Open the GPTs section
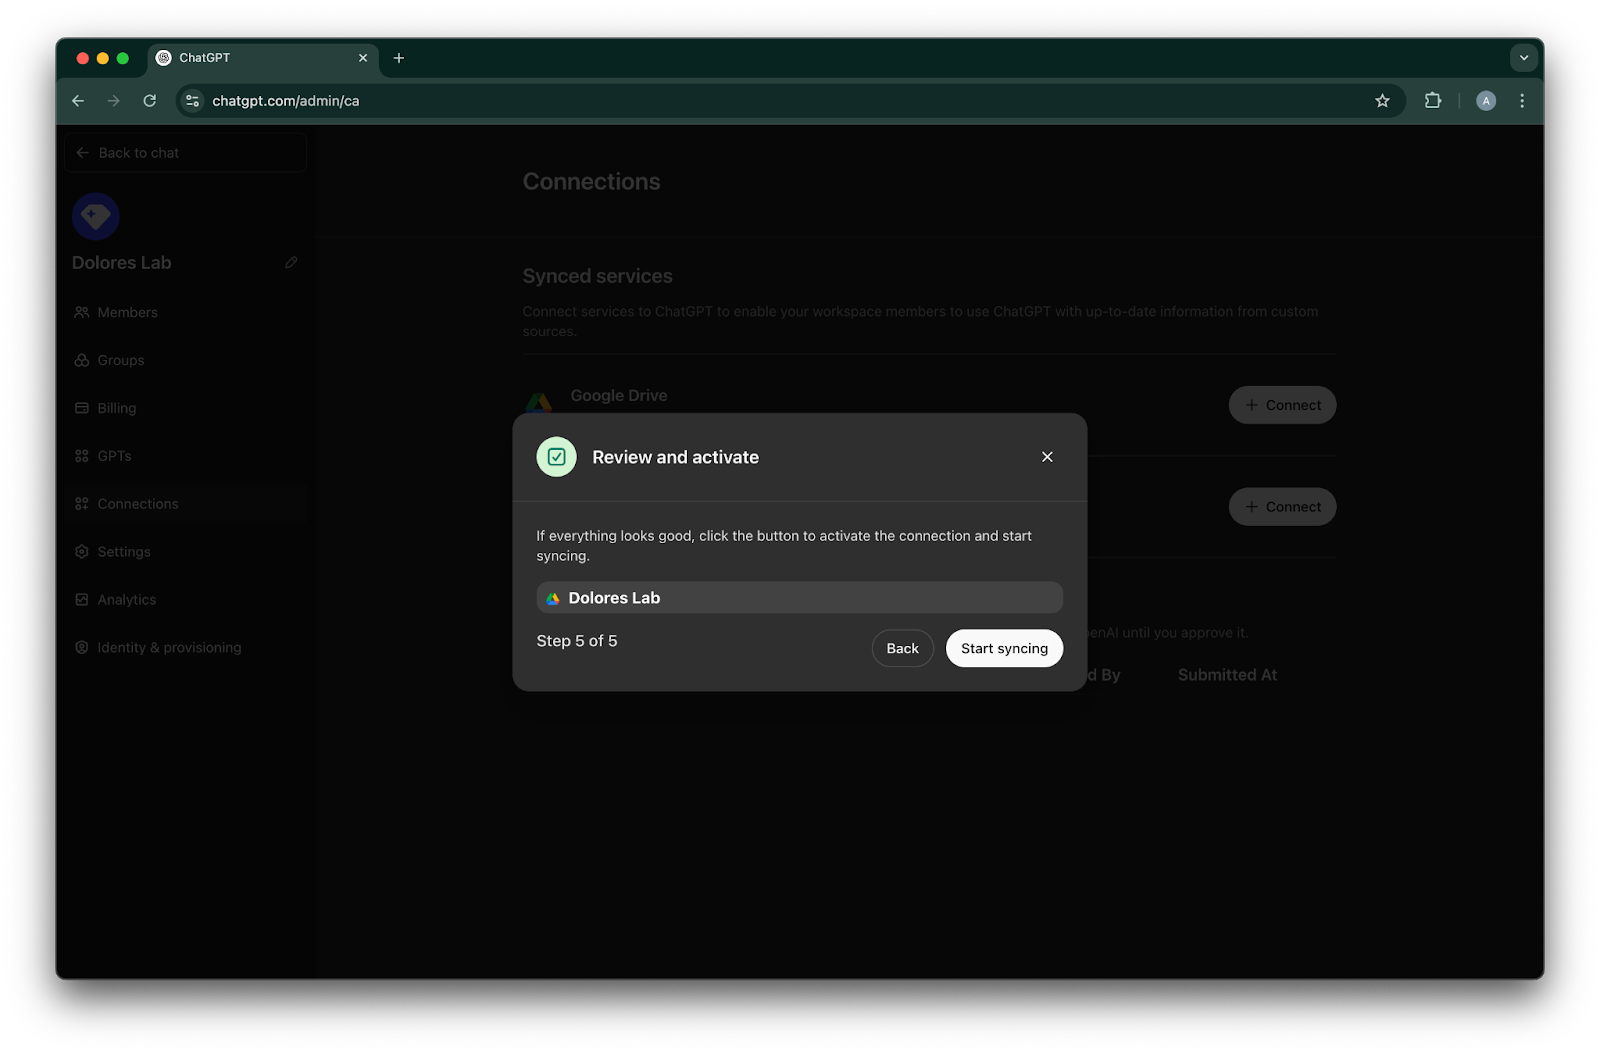This screenshot has height=1053, width=1600. tap(185, 456)
